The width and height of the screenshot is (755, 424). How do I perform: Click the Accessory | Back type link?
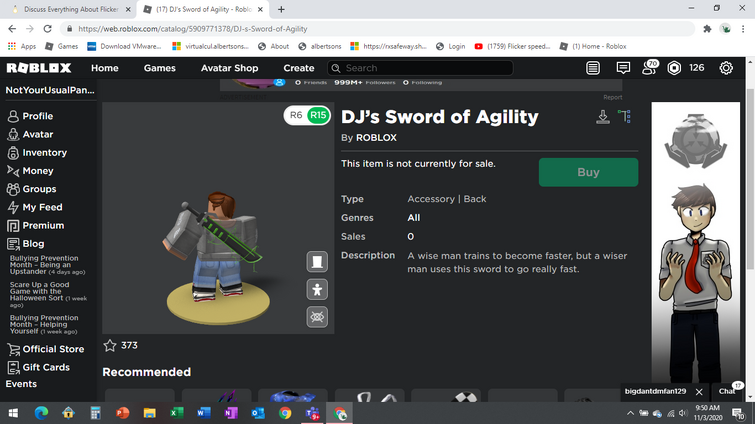(447, 199)
